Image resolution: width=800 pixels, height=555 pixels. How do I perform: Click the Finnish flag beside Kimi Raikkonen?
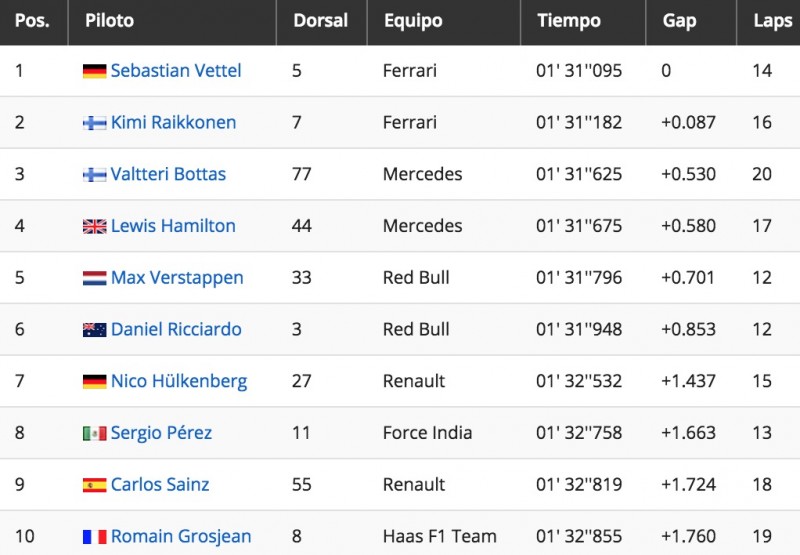click(x=94, y=123)
